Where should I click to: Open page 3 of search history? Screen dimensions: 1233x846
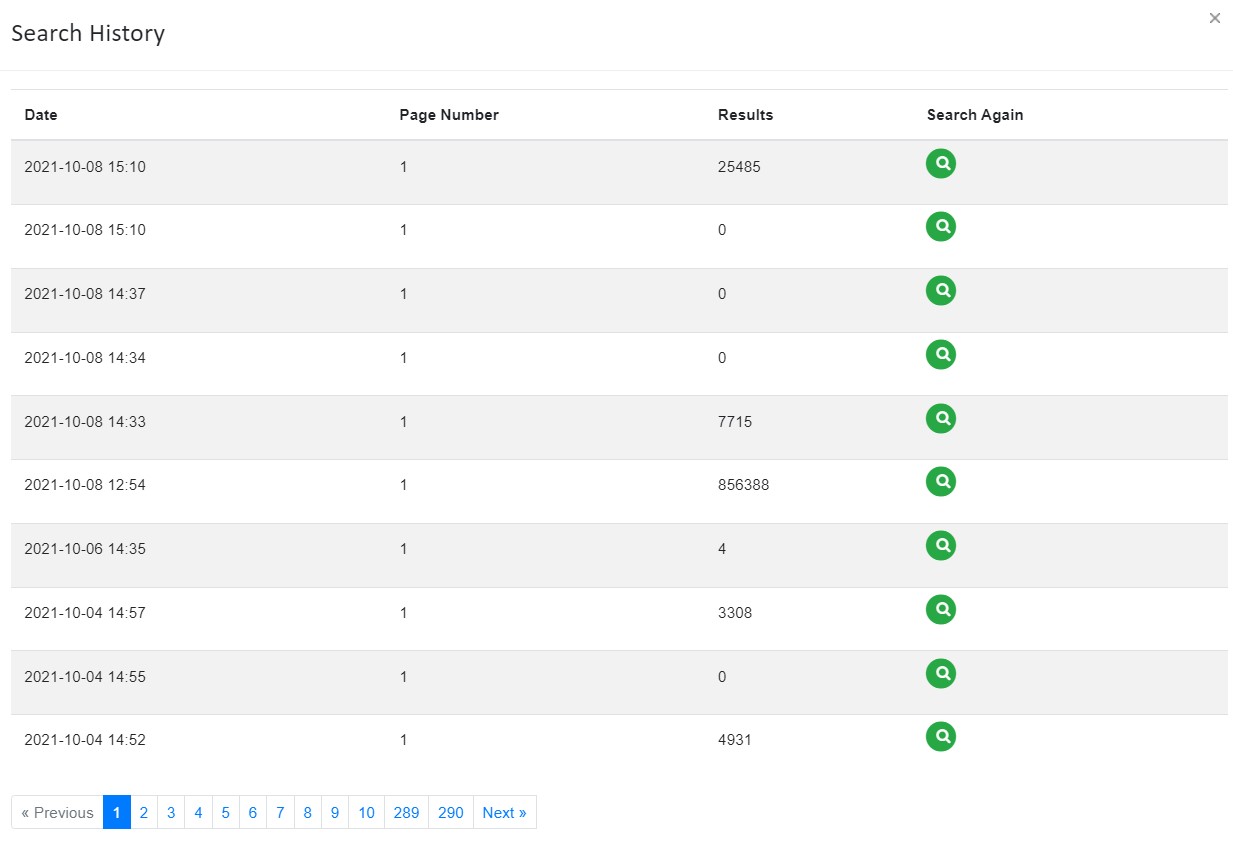171,813
